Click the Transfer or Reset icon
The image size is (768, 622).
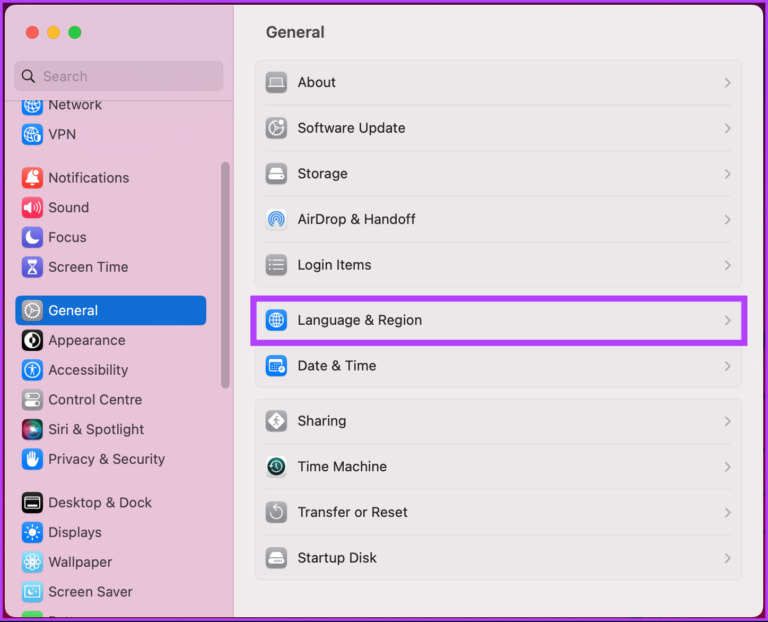[276, 512]
